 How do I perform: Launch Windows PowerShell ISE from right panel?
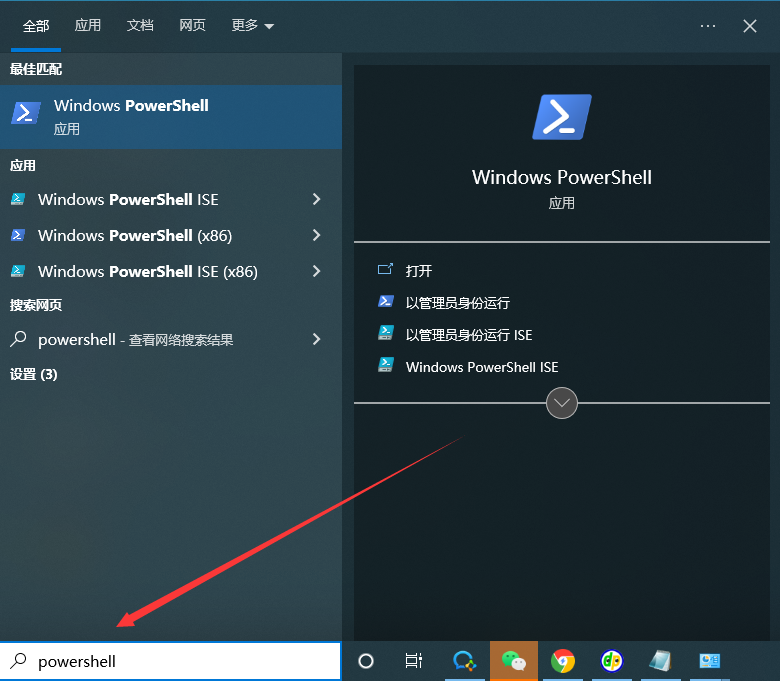click(x=481, y=367)
